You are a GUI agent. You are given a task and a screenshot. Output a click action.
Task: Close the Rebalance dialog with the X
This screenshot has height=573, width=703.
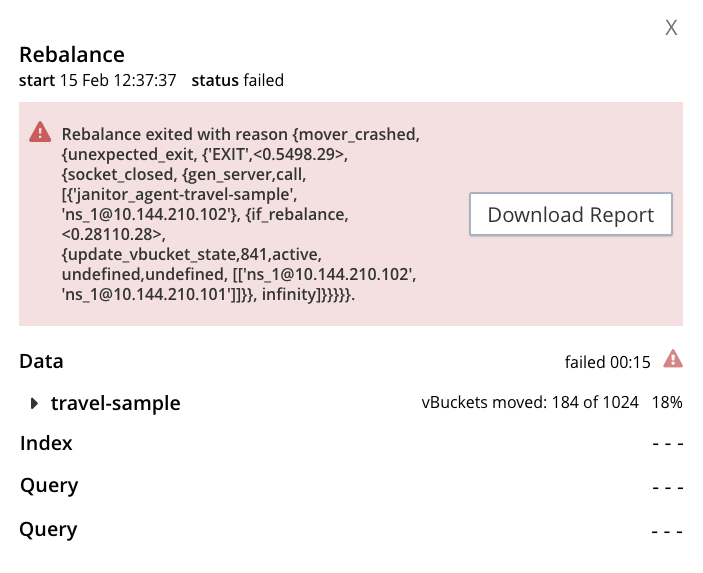tap(672, 28)
